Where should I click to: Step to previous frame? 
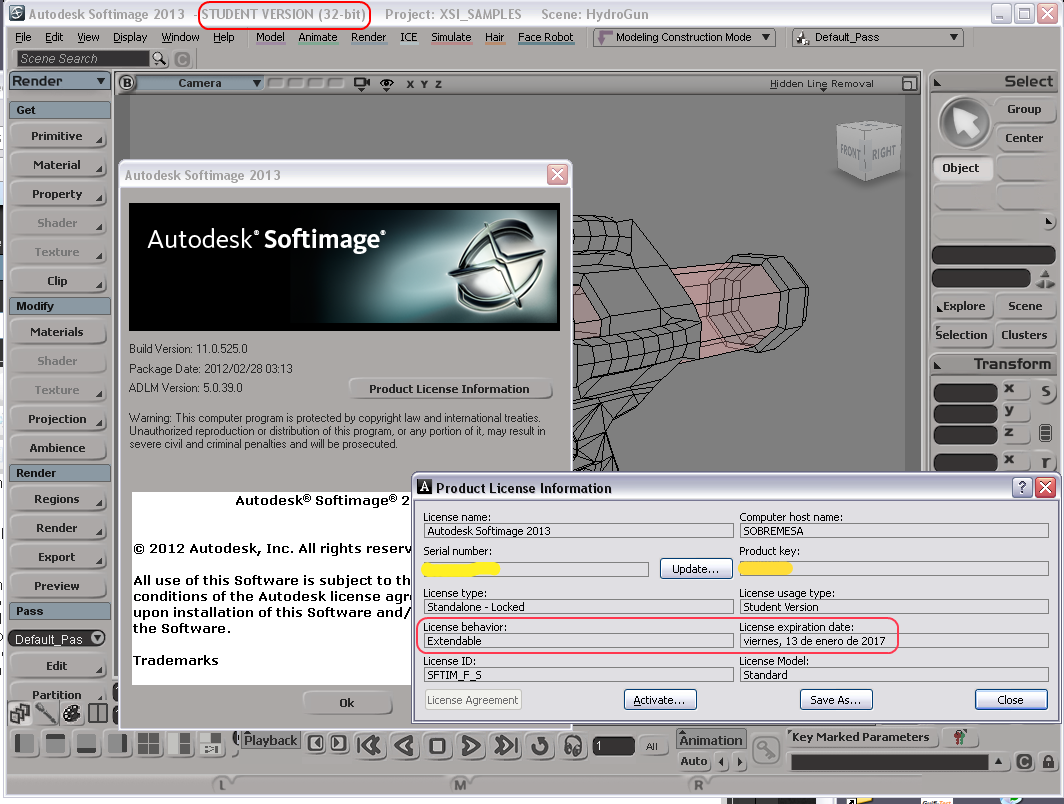click(x=316, y=744)
